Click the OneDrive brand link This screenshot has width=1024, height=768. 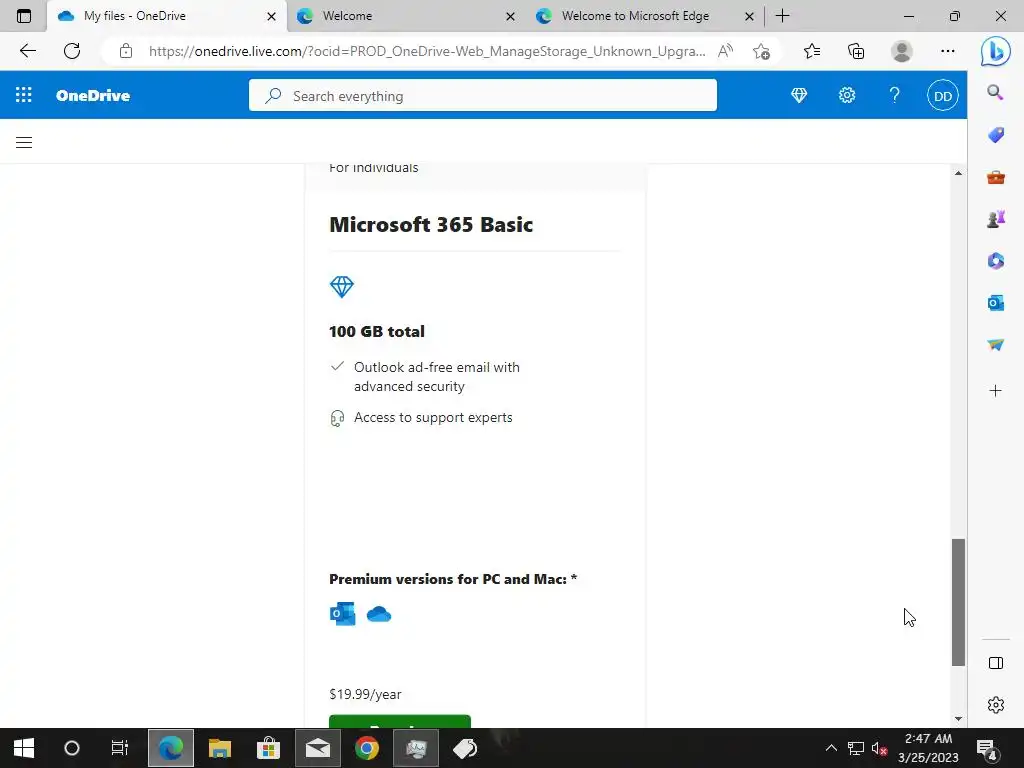point(93,95)
